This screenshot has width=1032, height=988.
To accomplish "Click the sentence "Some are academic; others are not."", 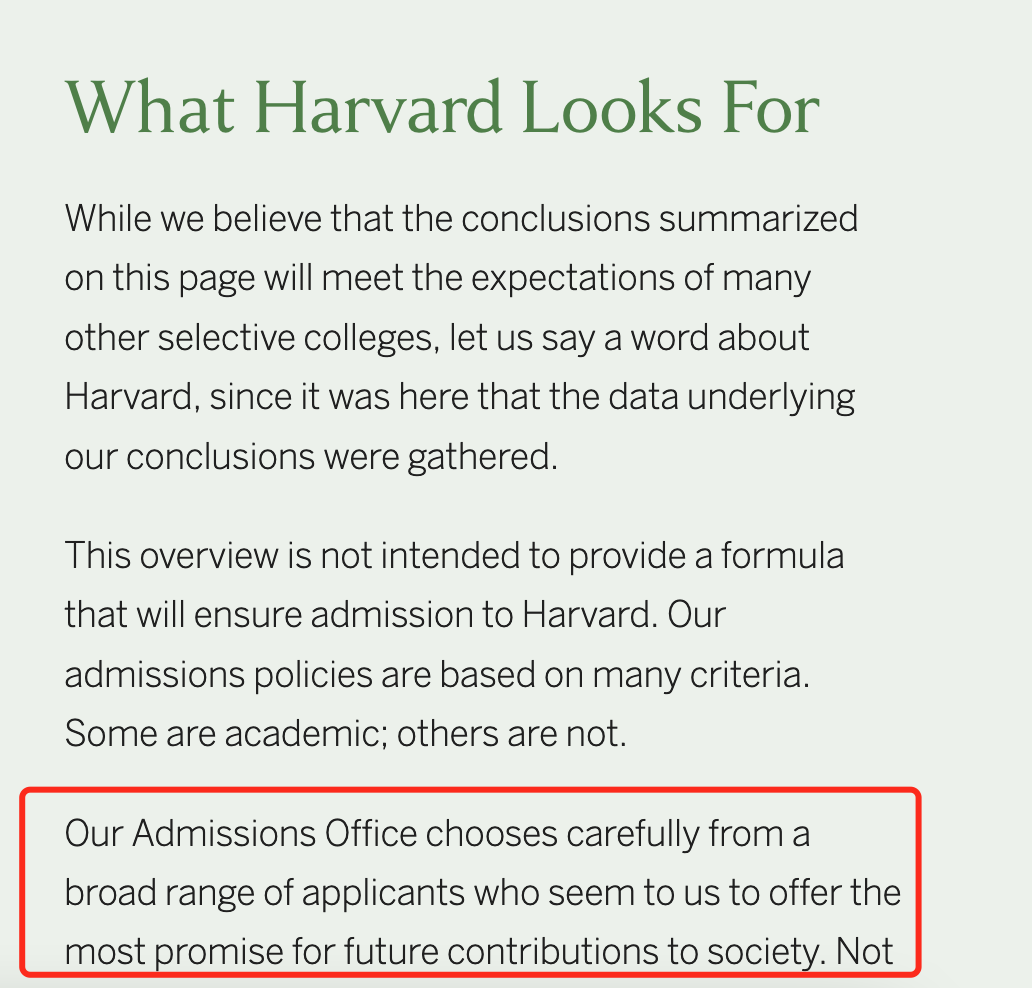I will point(346,733).
